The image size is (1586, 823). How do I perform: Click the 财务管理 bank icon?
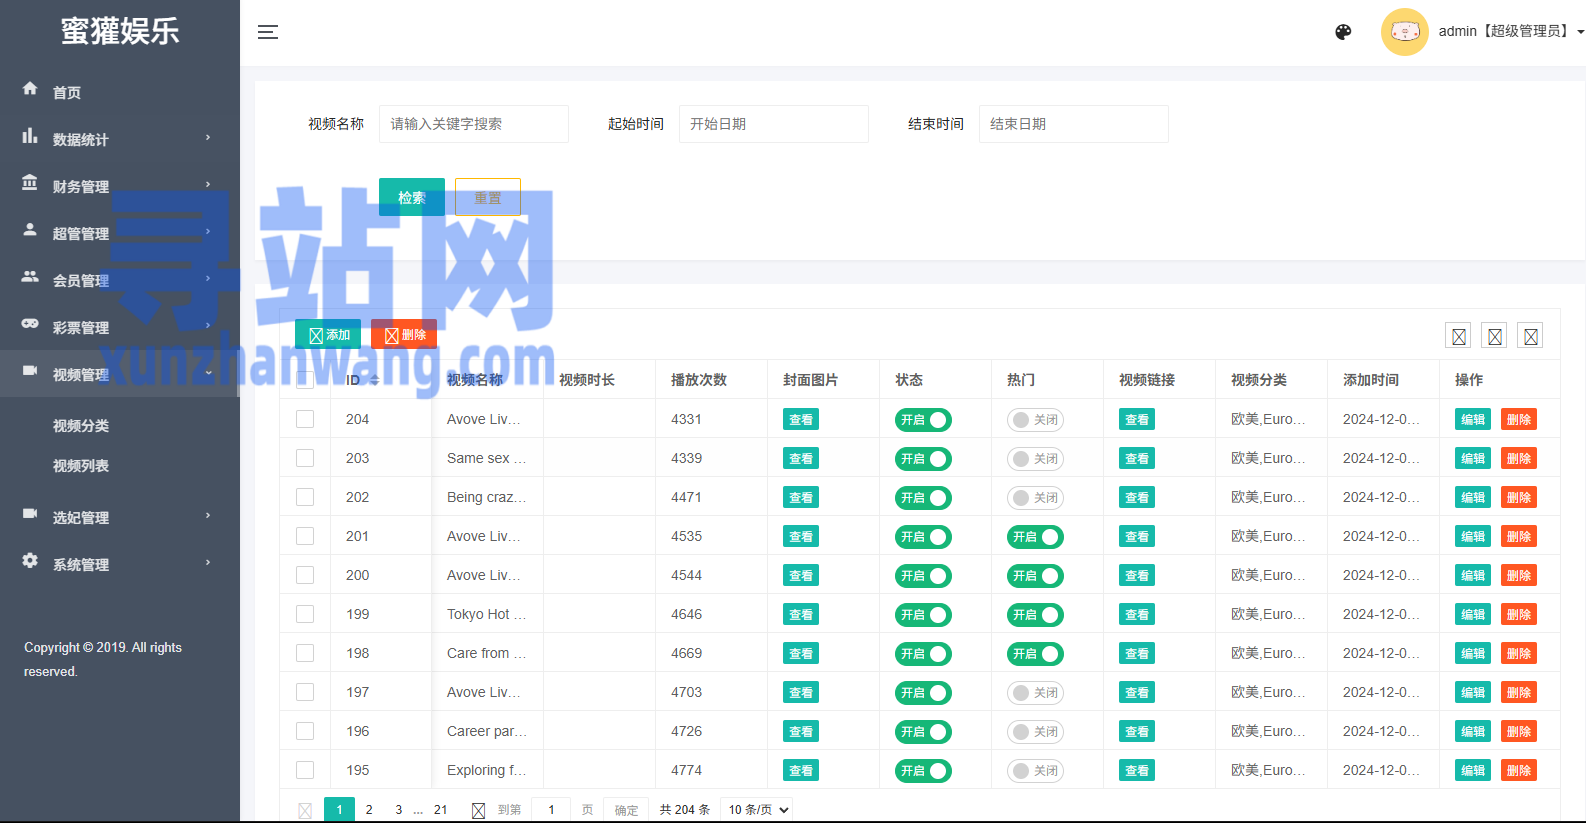(x=30, y=183)
